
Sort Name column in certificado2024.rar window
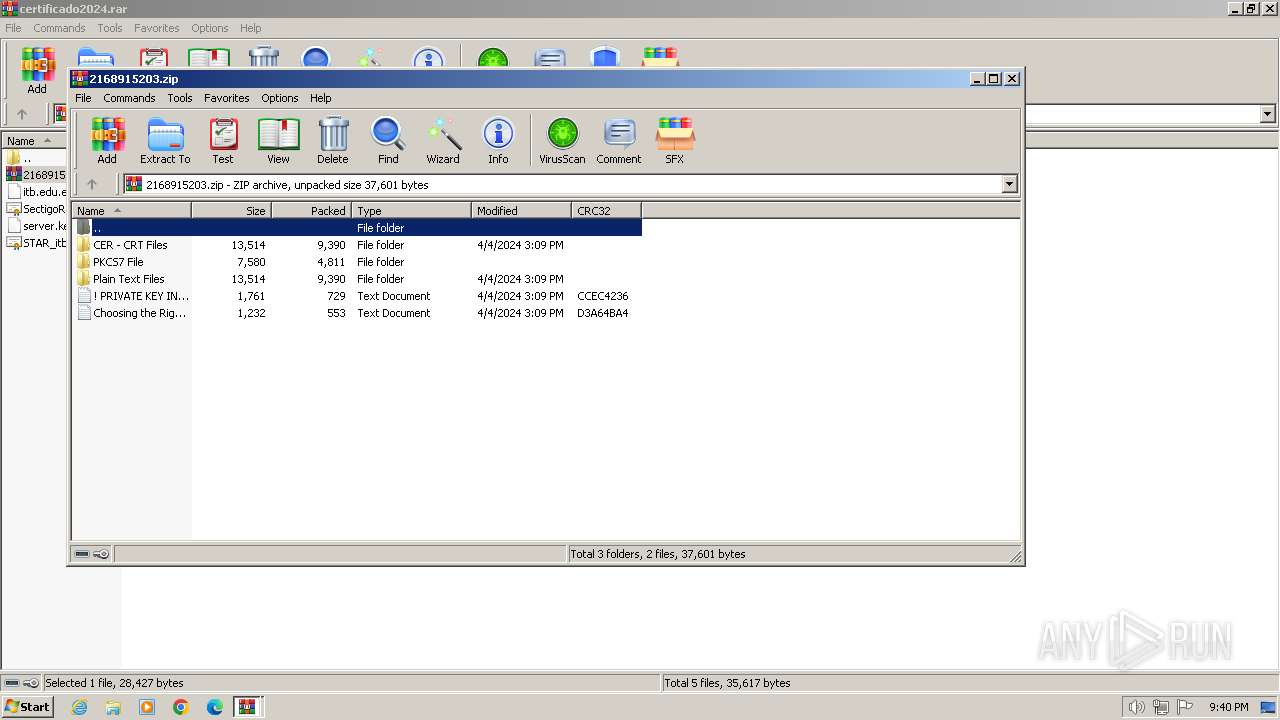(x=33, y=141)
